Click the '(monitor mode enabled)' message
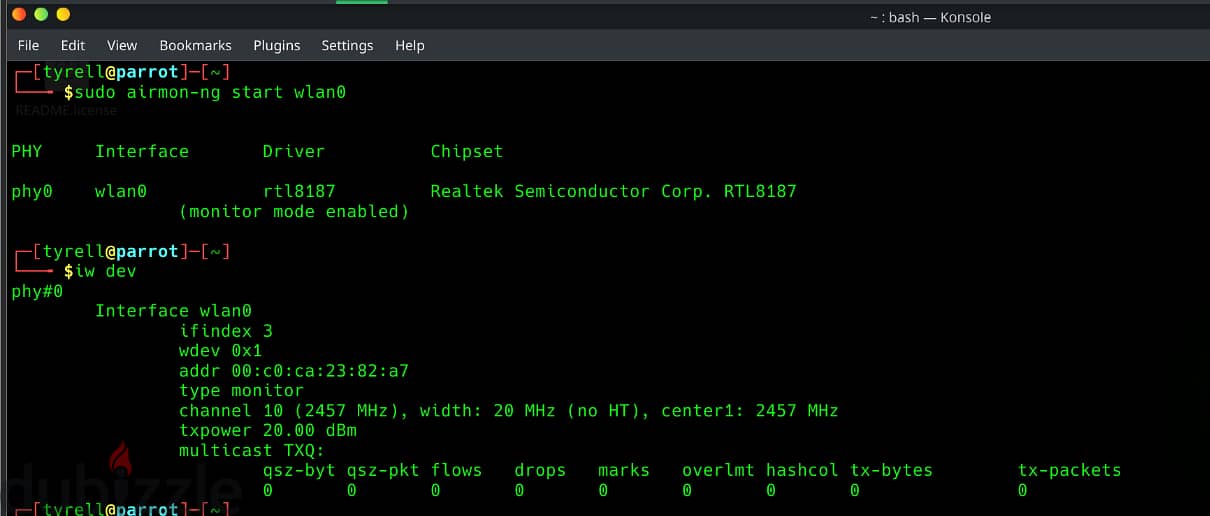1210x516 pixels. pyautogui.click(x=294, y=211)
